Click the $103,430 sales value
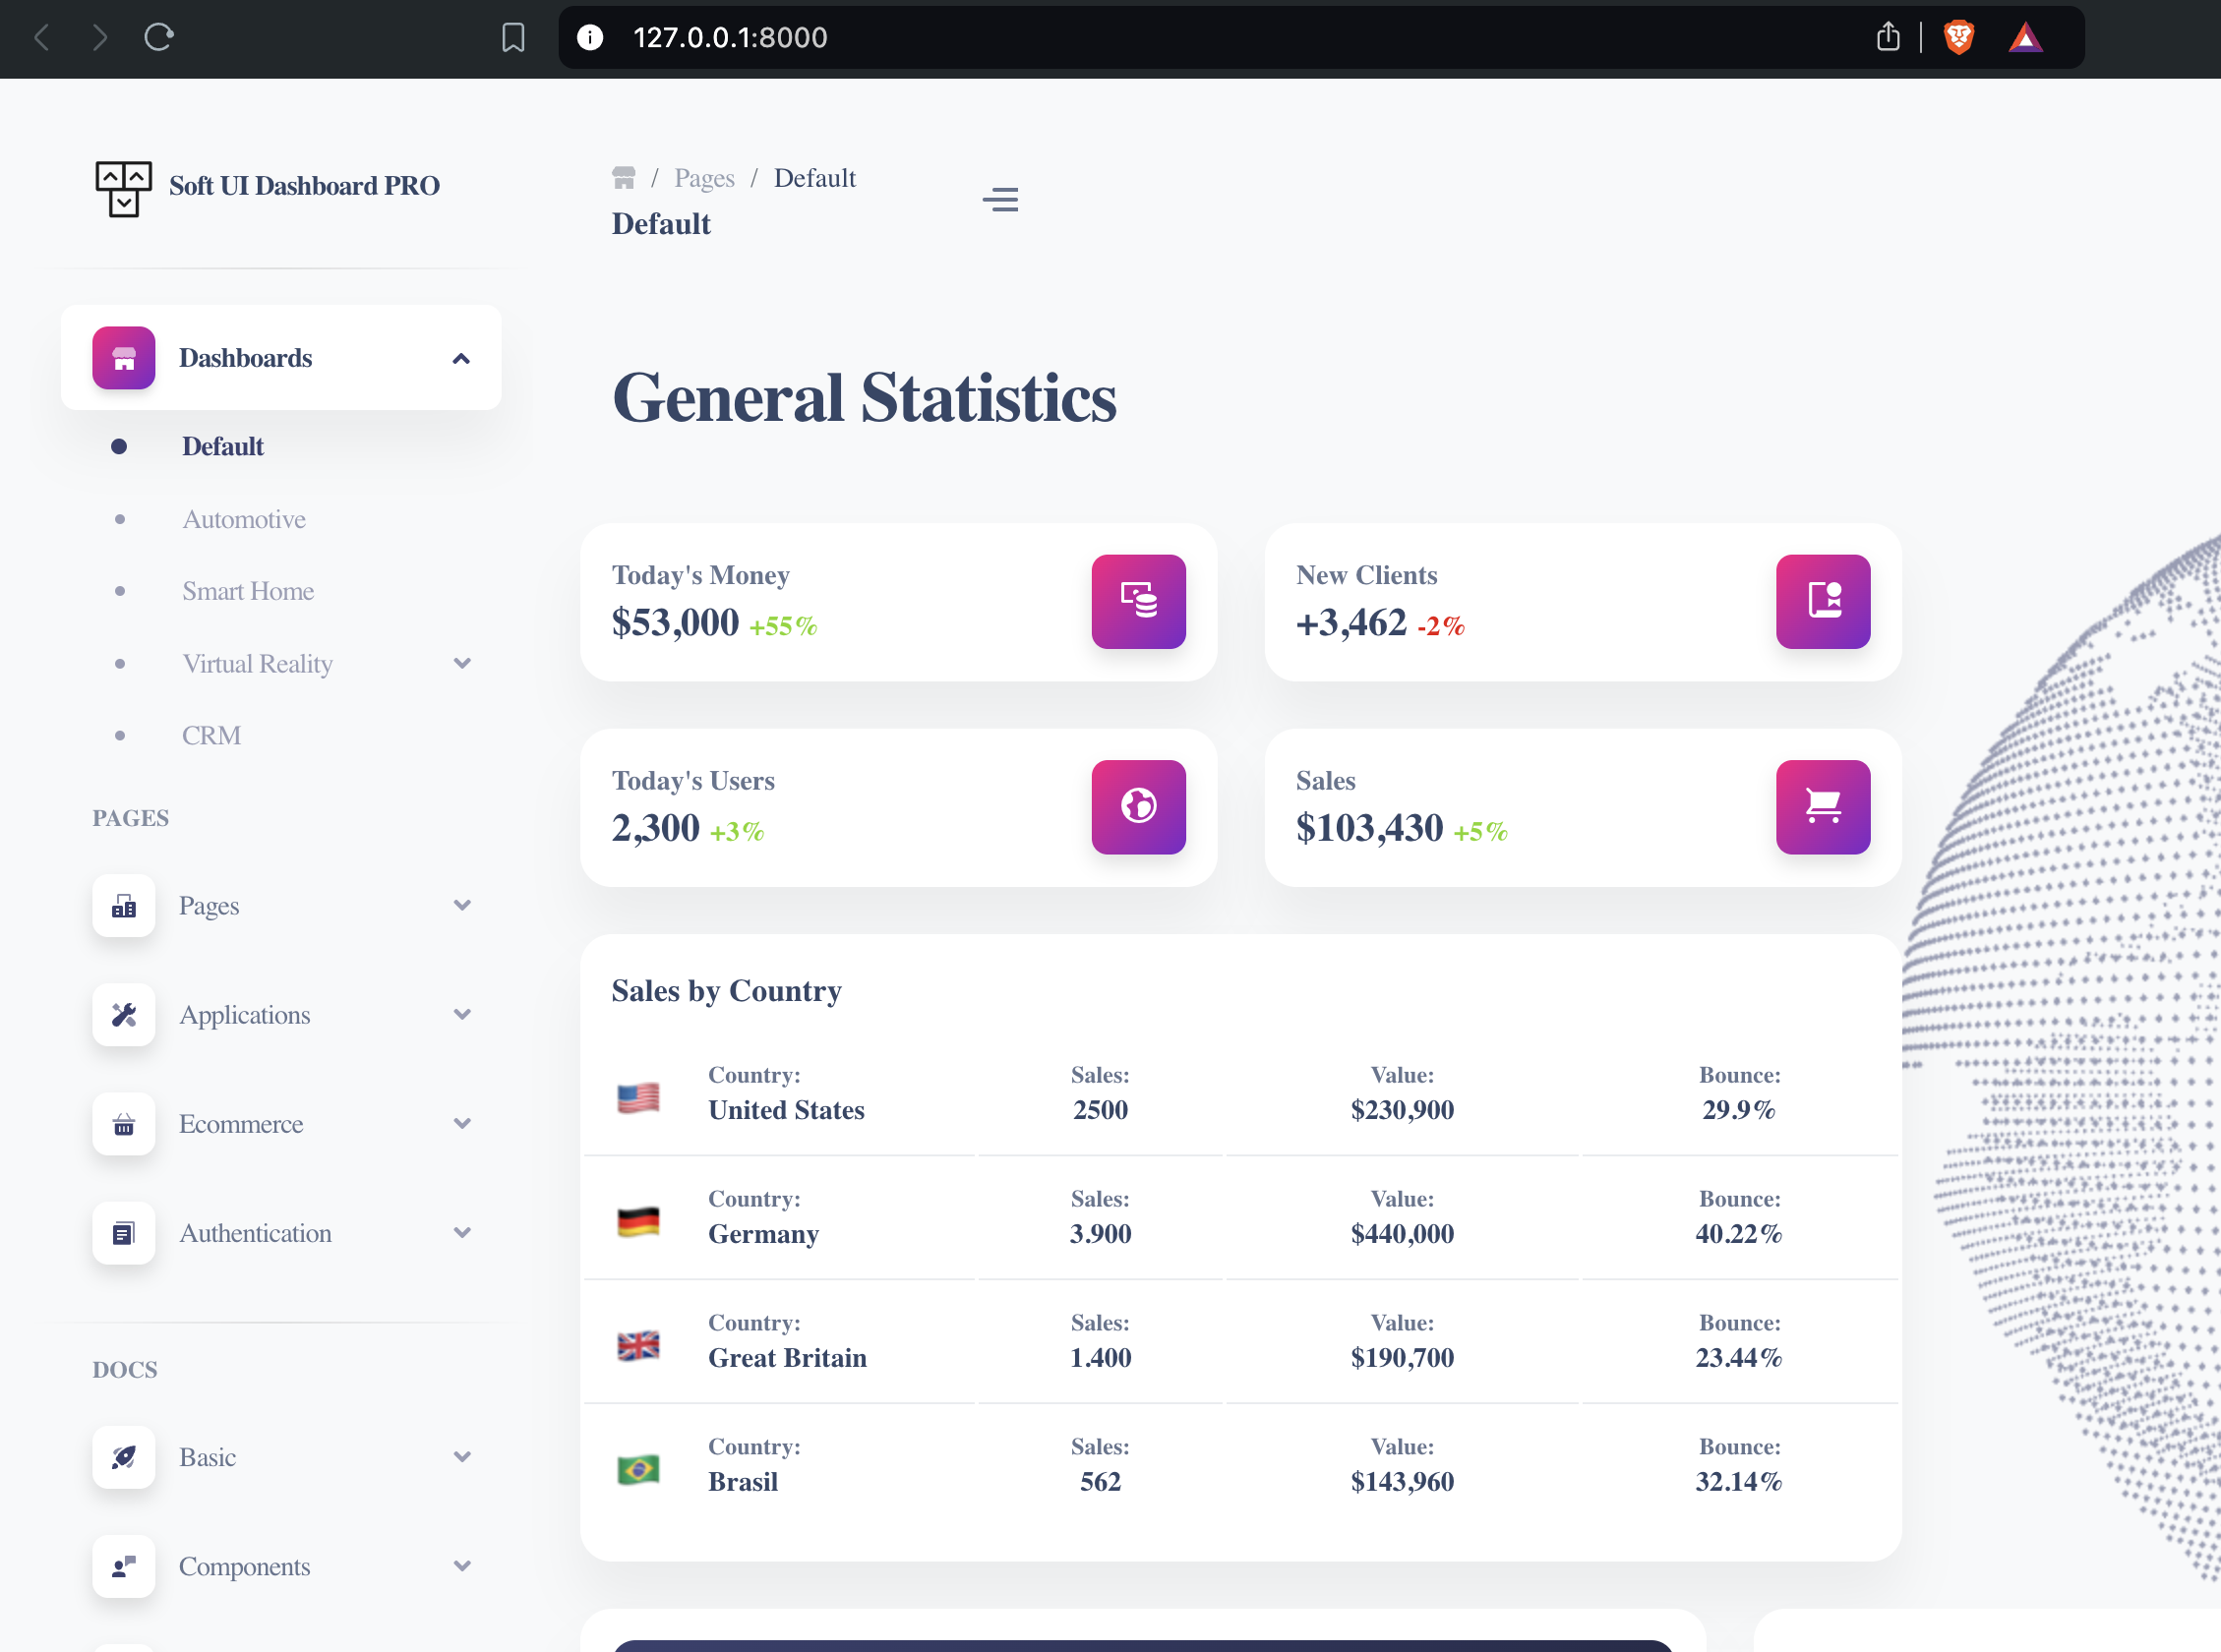The width and height of the screenshot is (2221, 1652). [1369, 828]
